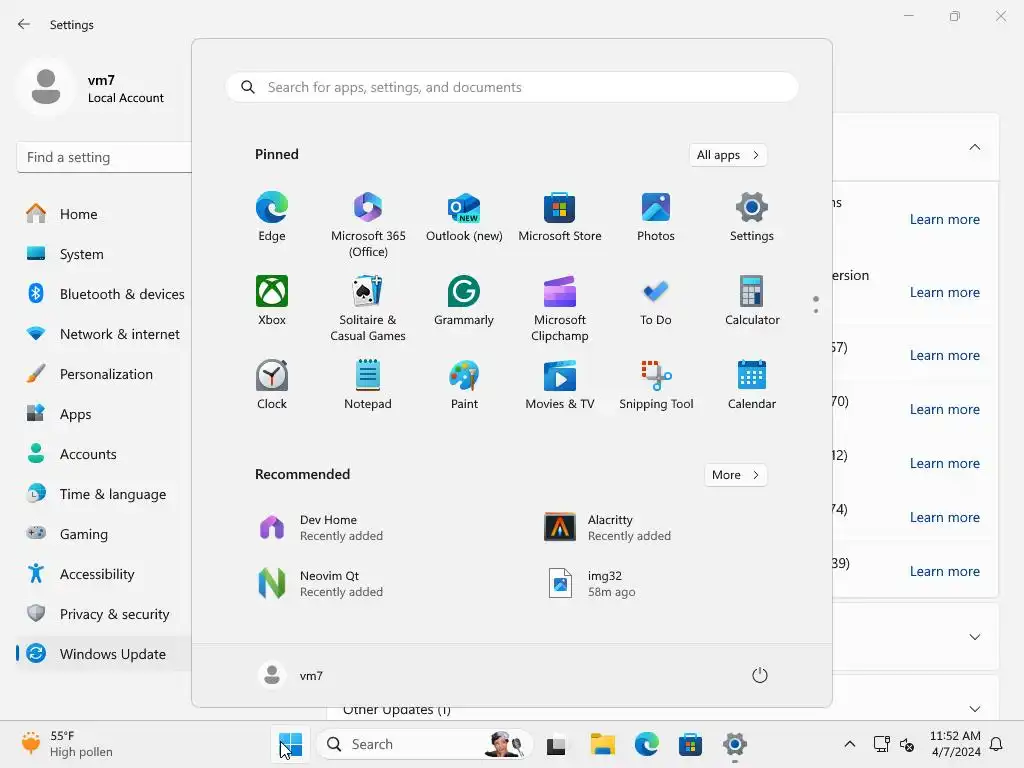This screenshot has width=1024, height=768.
Task: Launch the Snipping Tool
Action: (x=656, y=385)
